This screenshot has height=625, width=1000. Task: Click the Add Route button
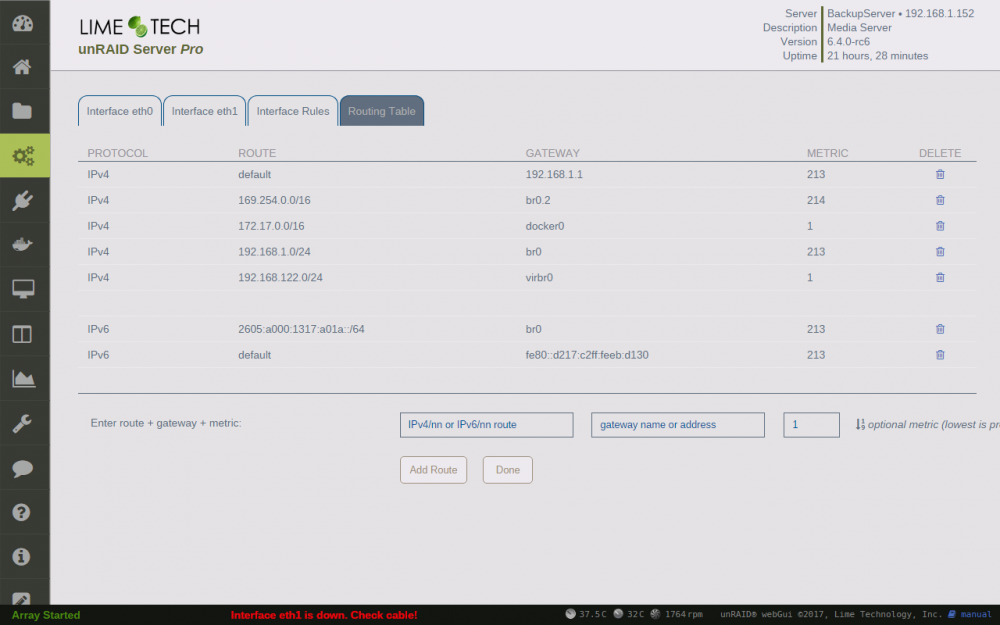click(433, 470)
